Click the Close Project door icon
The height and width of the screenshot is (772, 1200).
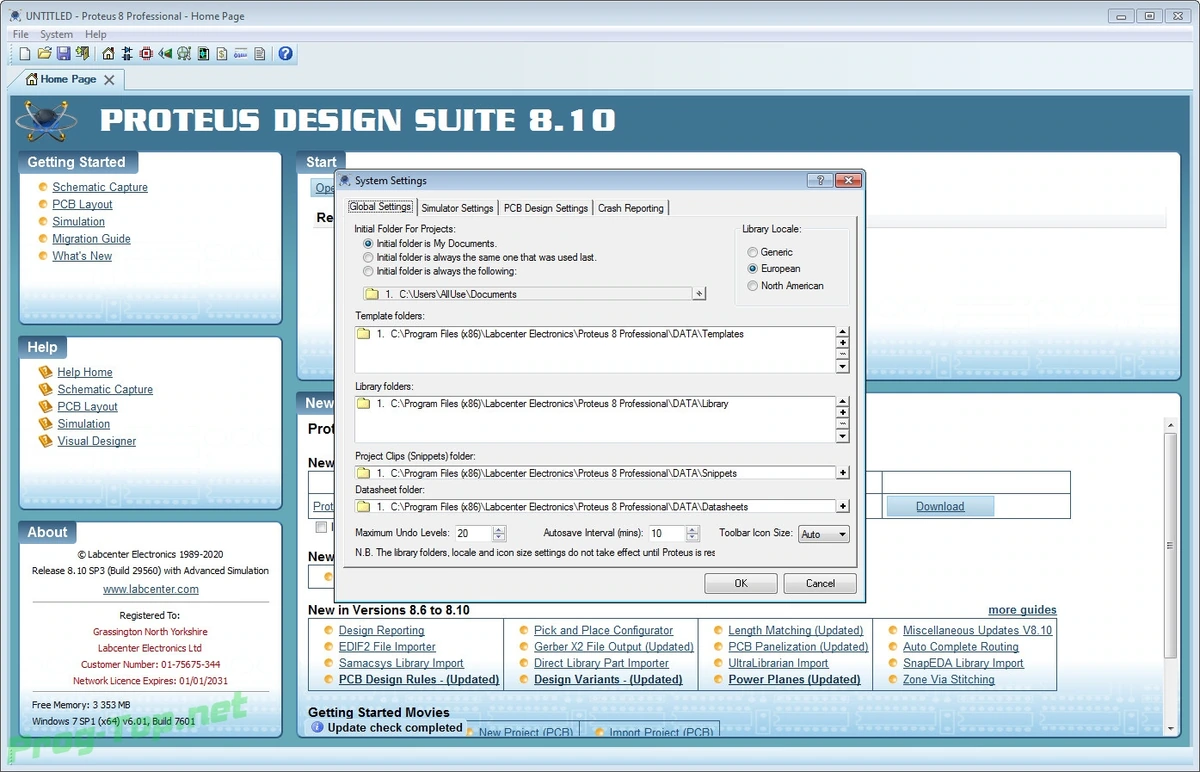82,53
